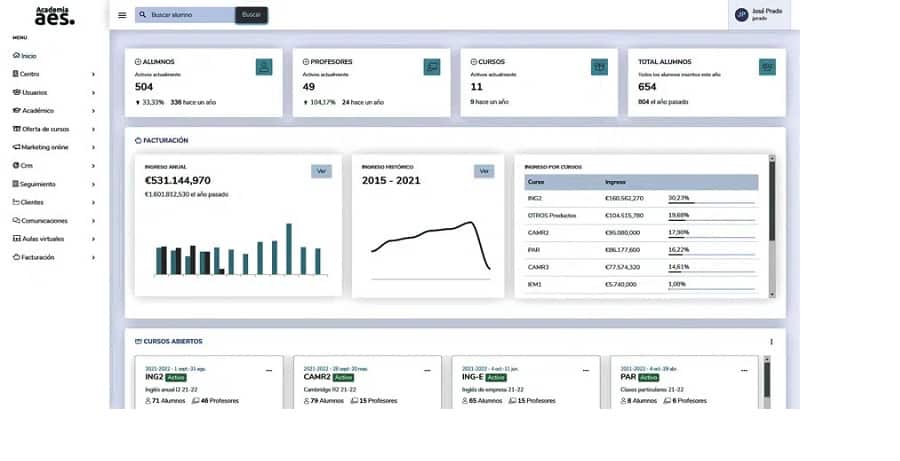Click the annual income bar chart
The width and height of the screenshot is (900, 461).
pyautogui.click(x=240, y=249)
